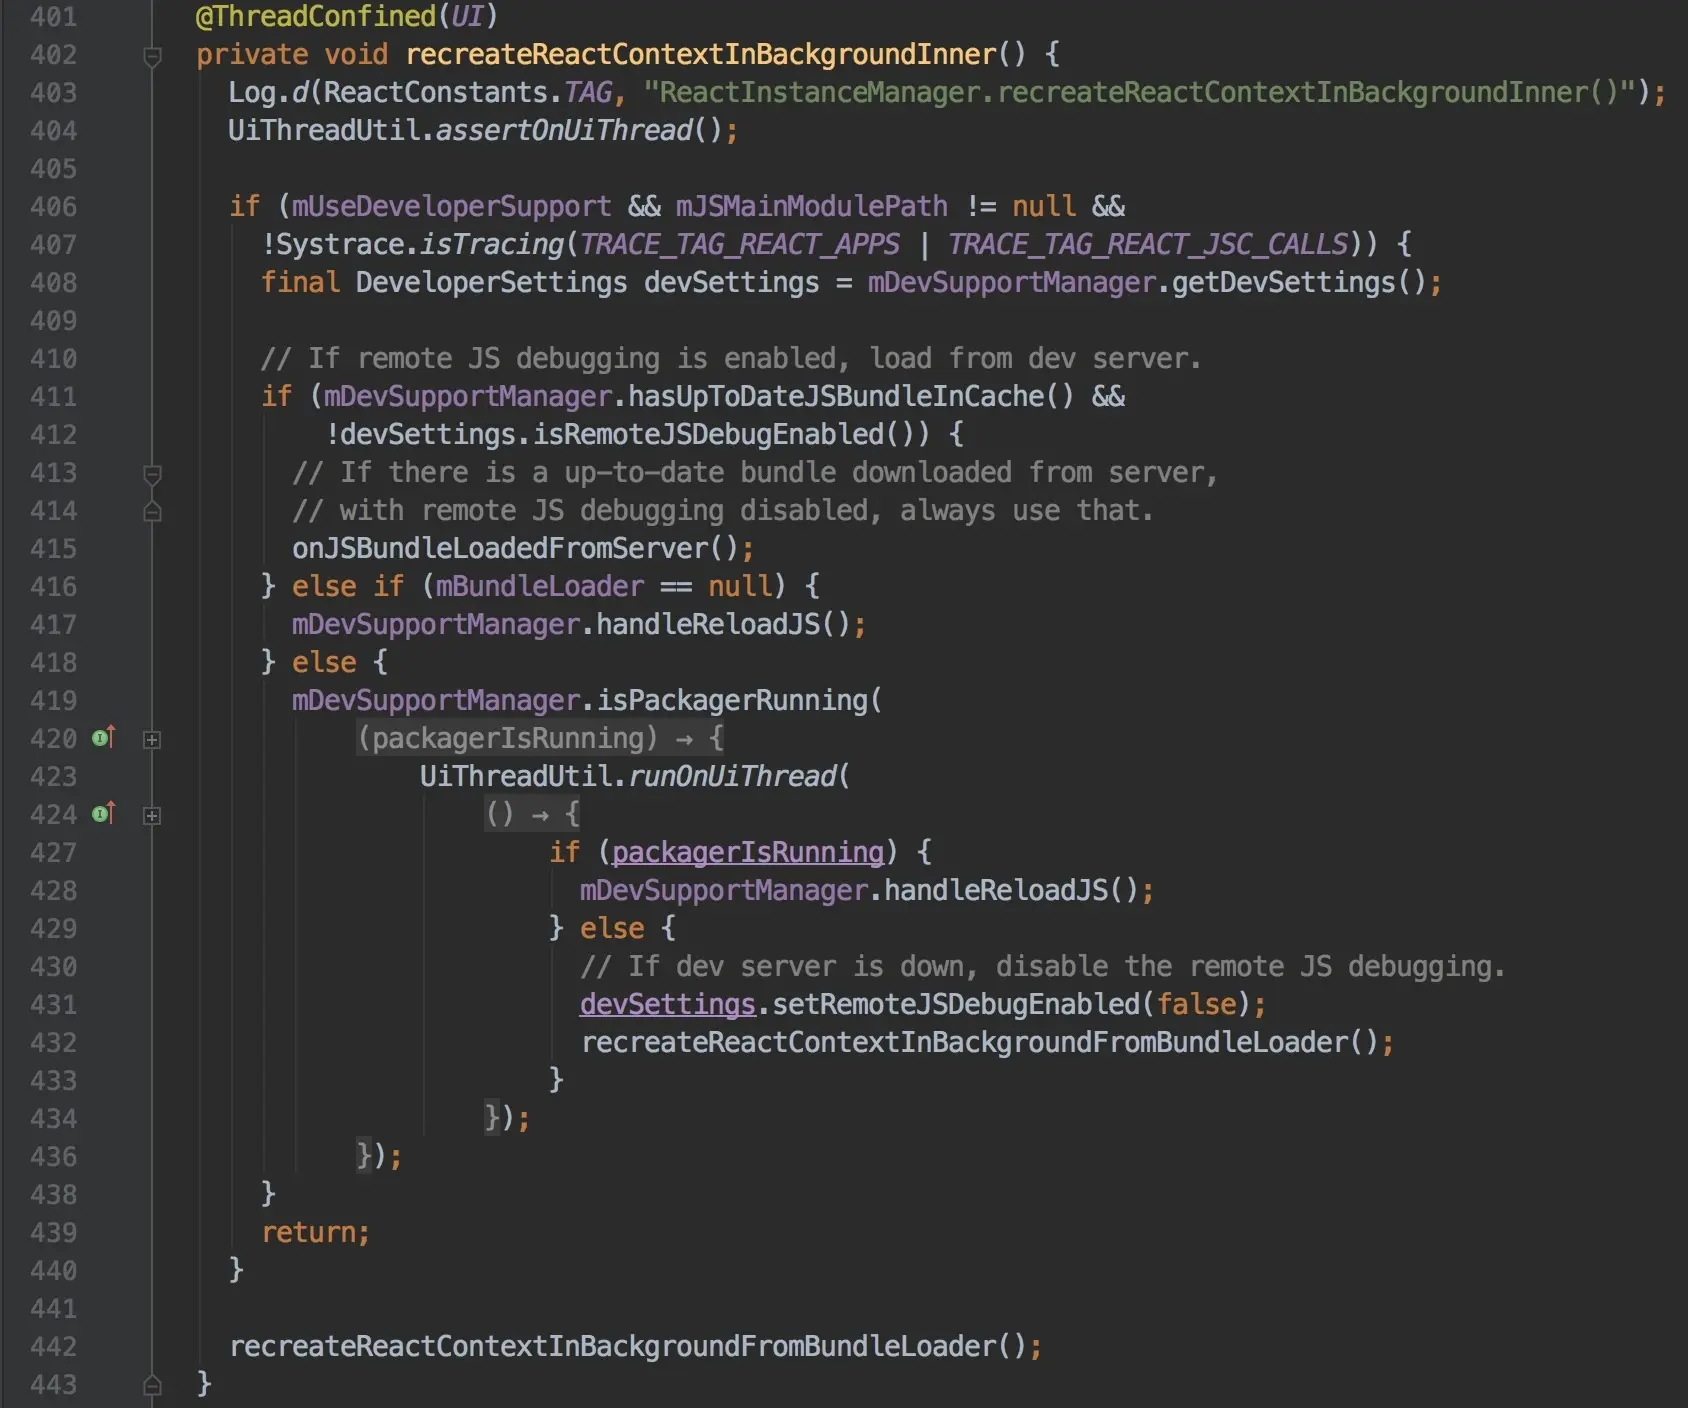Image resolution: width=1688 pixels, height=1408 pixels.
Task: Expand the collapsed lambda with the plus box at line 424
Action: click(152, 817)
